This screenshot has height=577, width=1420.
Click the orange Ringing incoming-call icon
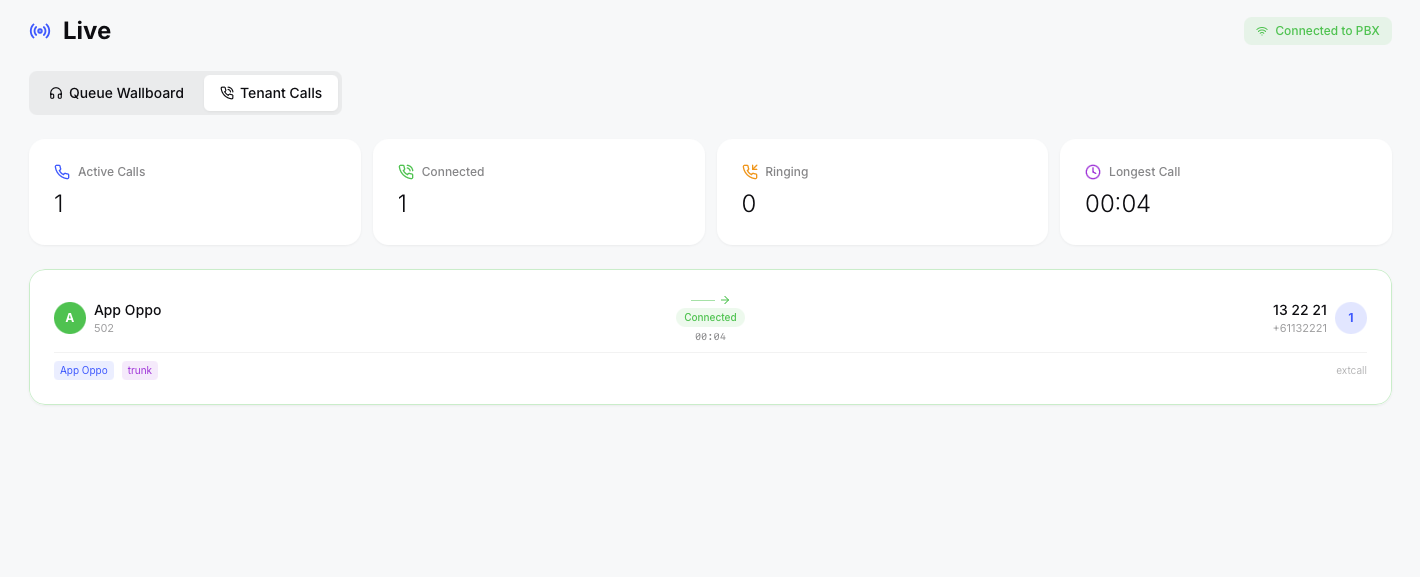(750, 172)
